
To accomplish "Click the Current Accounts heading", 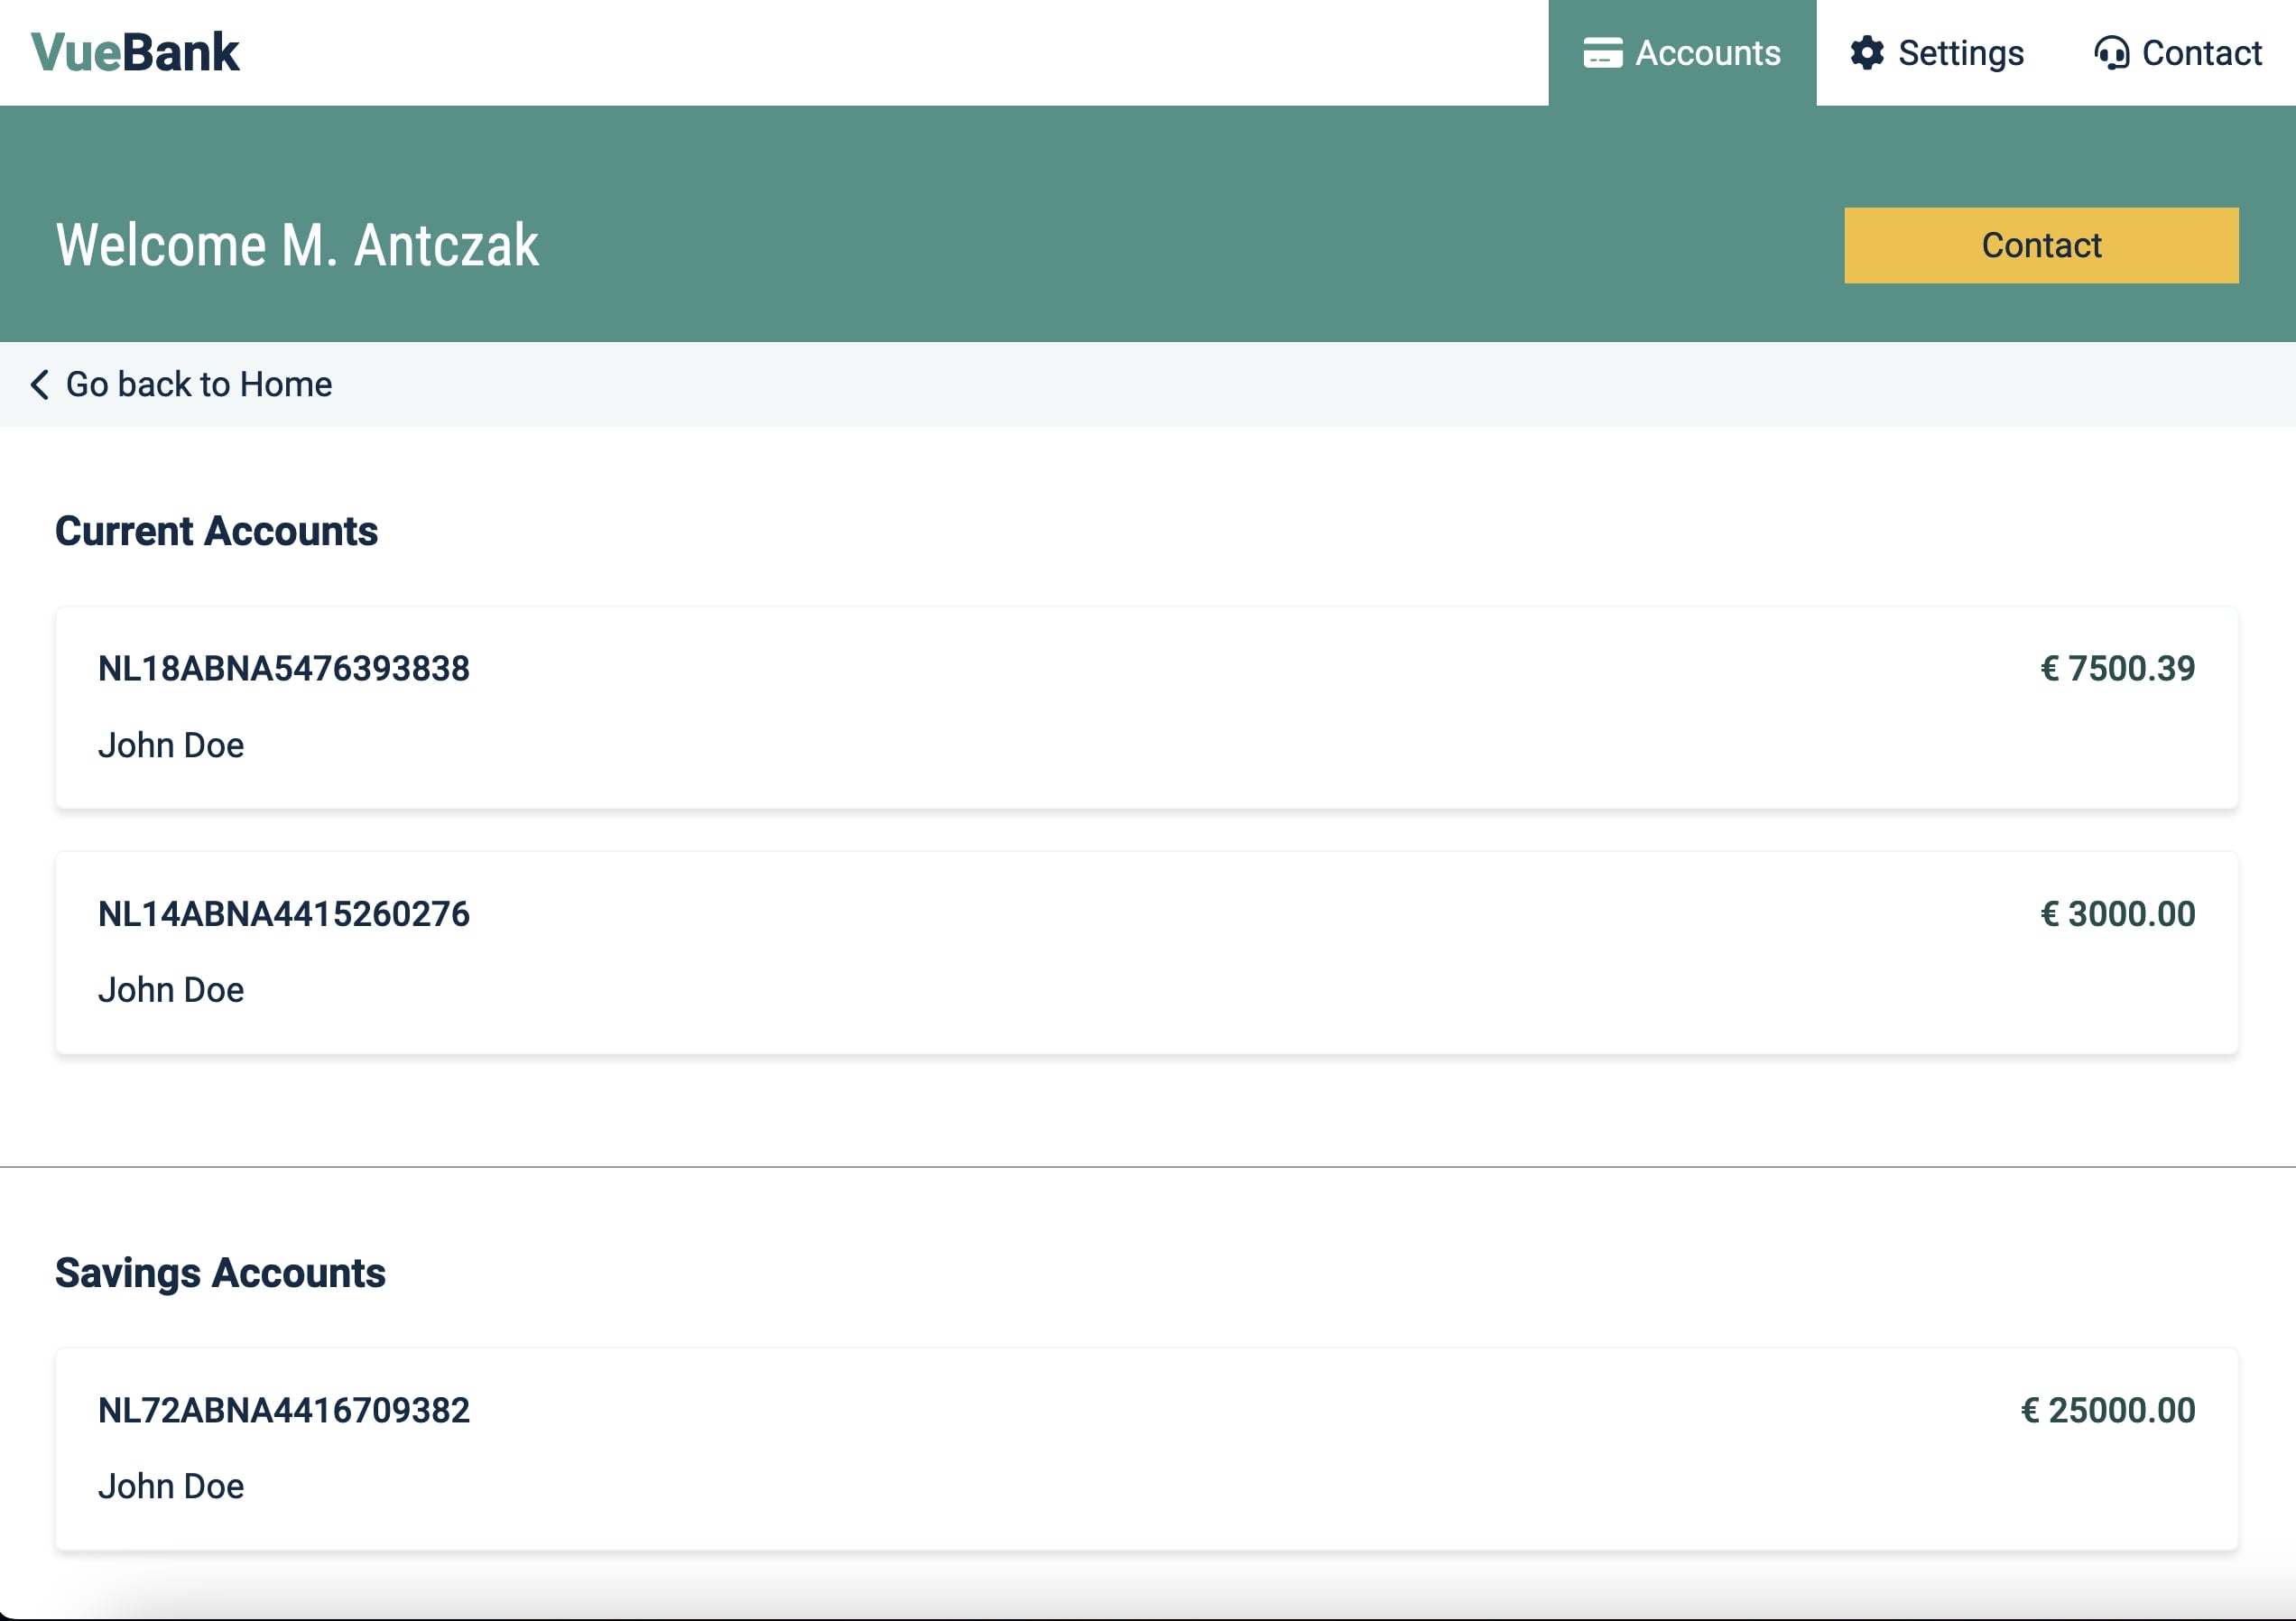I will pos(216,531).
